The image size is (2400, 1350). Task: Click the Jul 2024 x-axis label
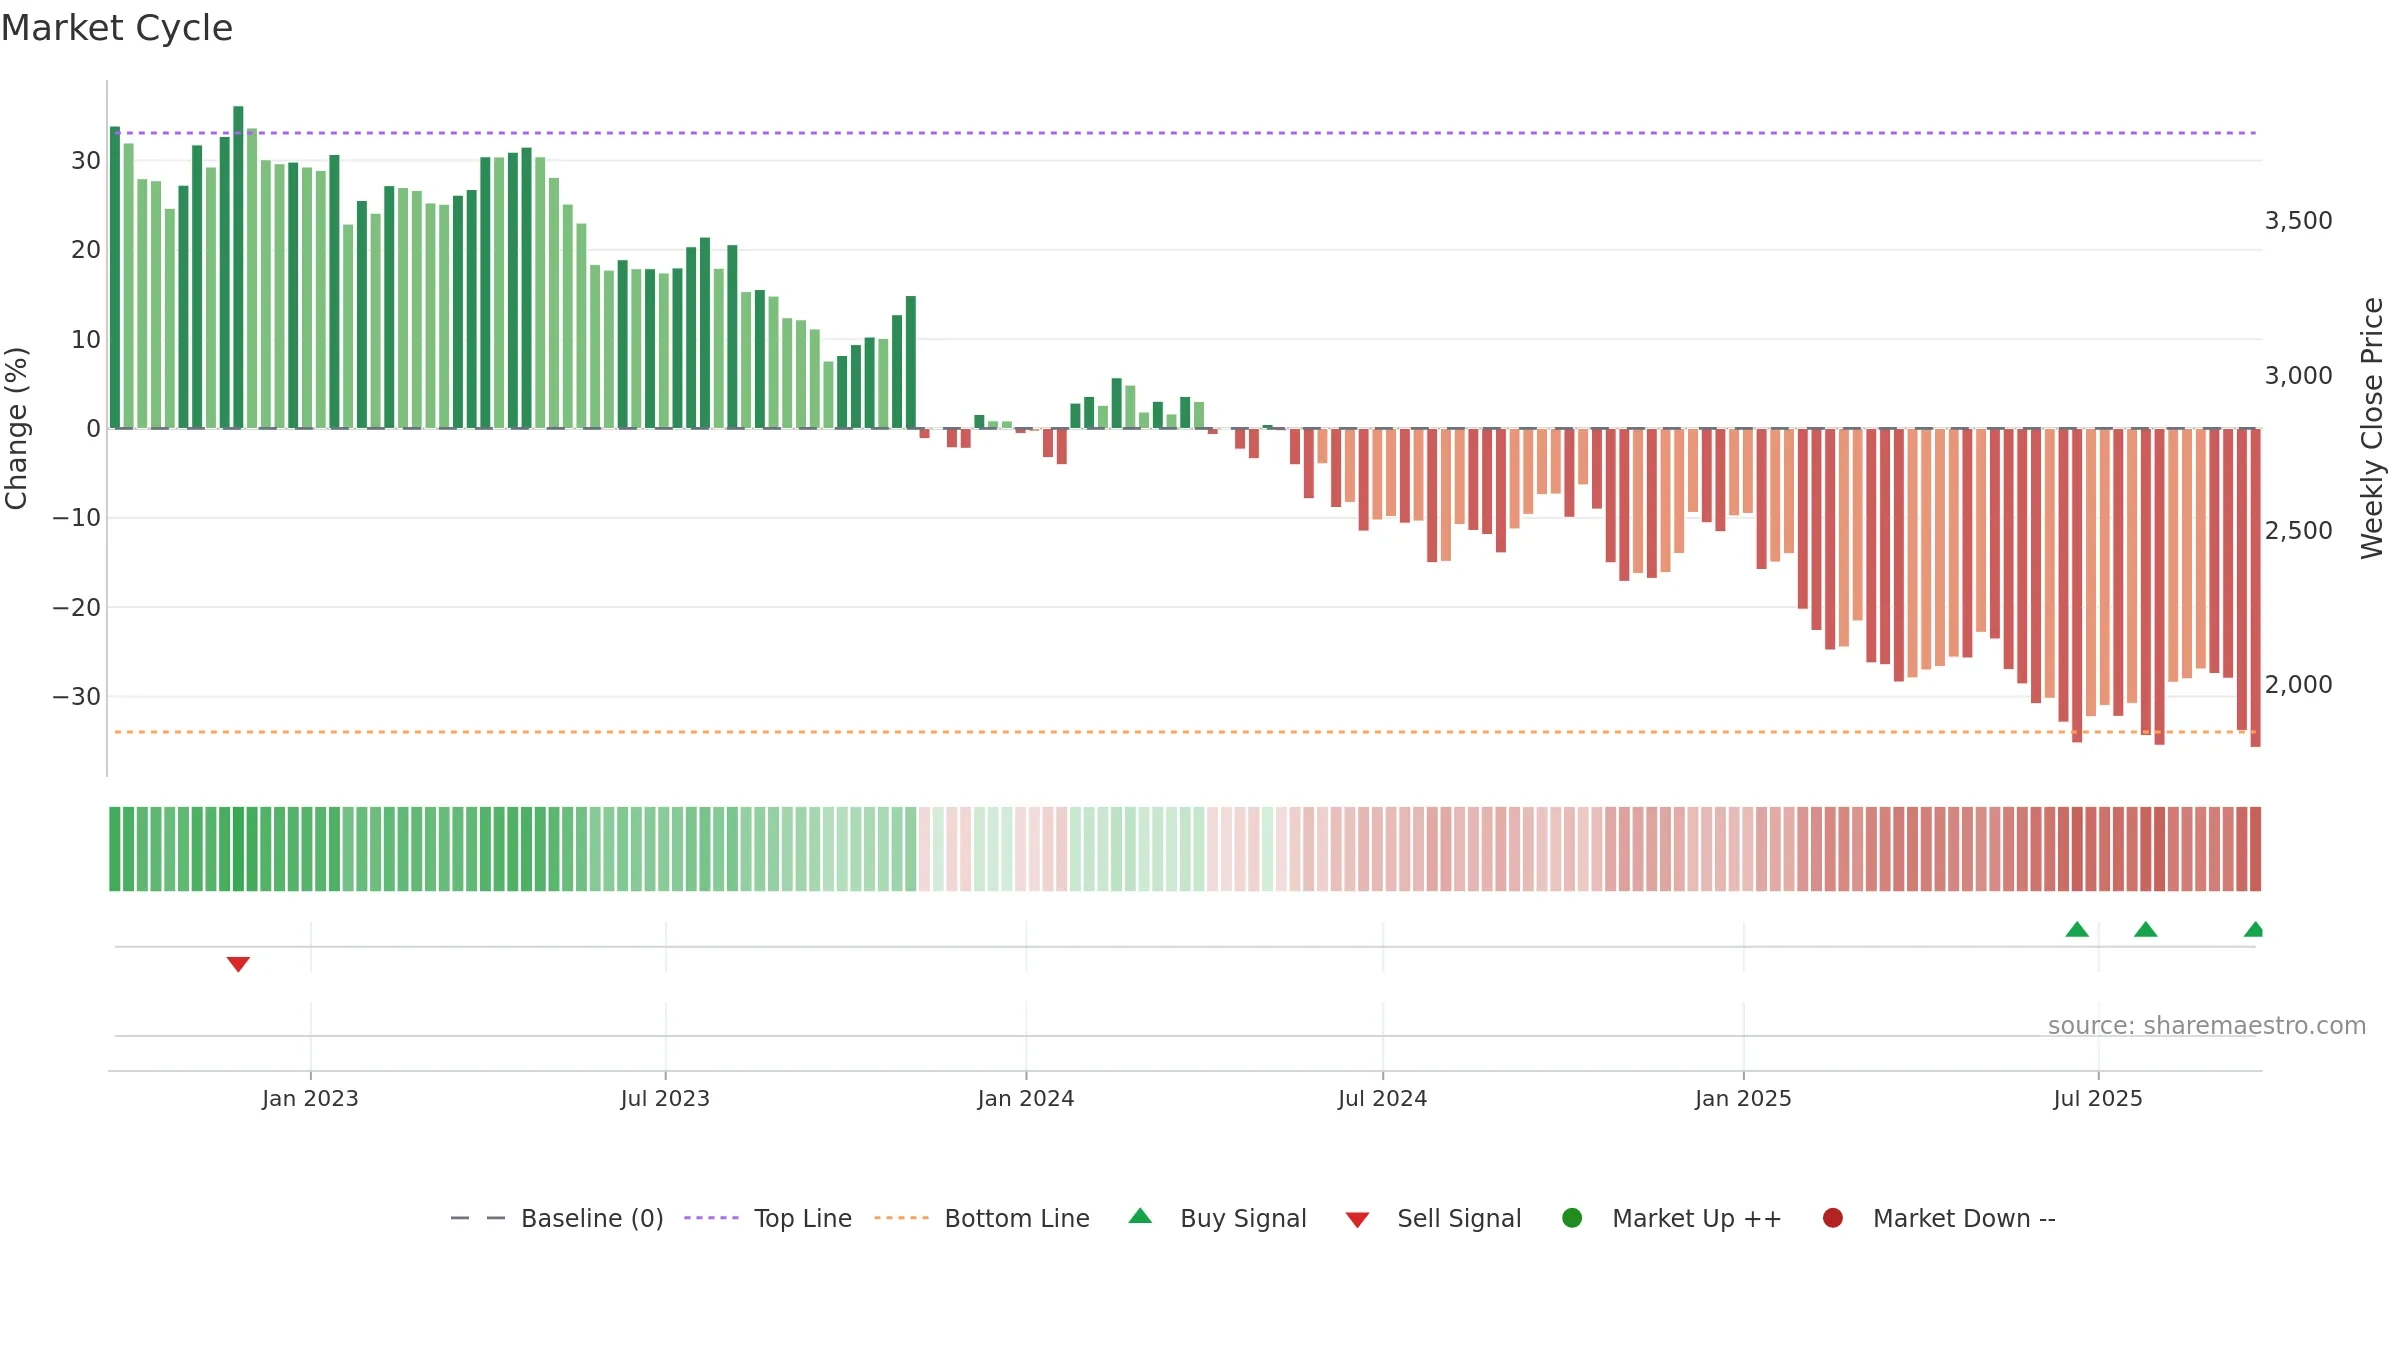(x=1383, y=1099)
